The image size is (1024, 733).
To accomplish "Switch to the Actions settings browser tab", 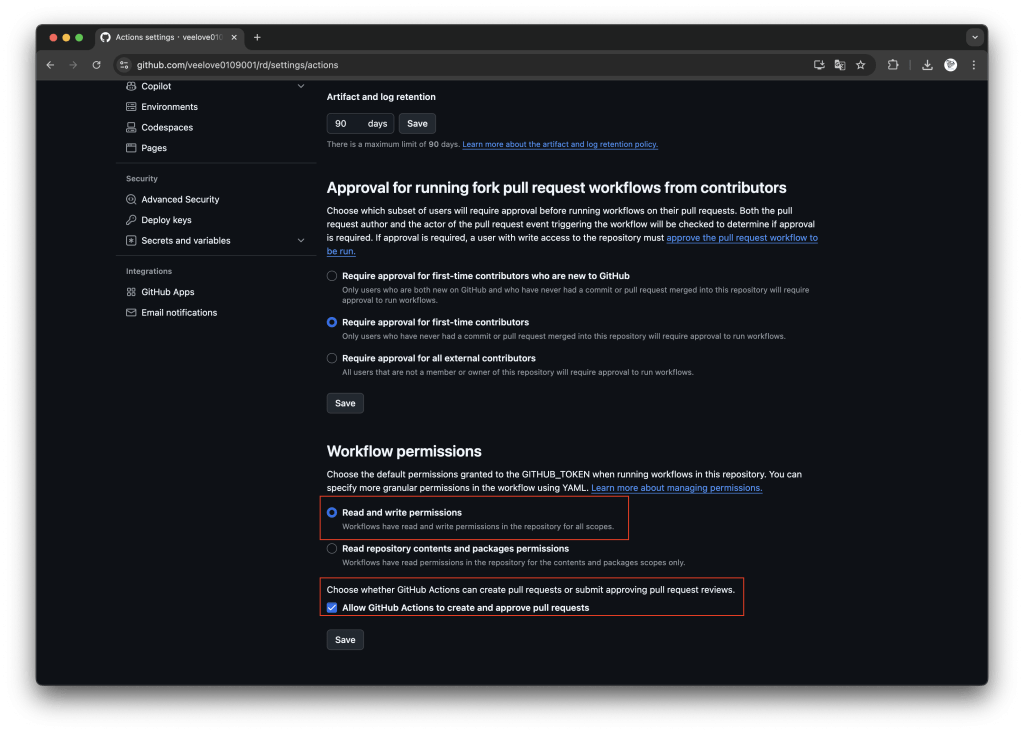I will pos(165,37).
